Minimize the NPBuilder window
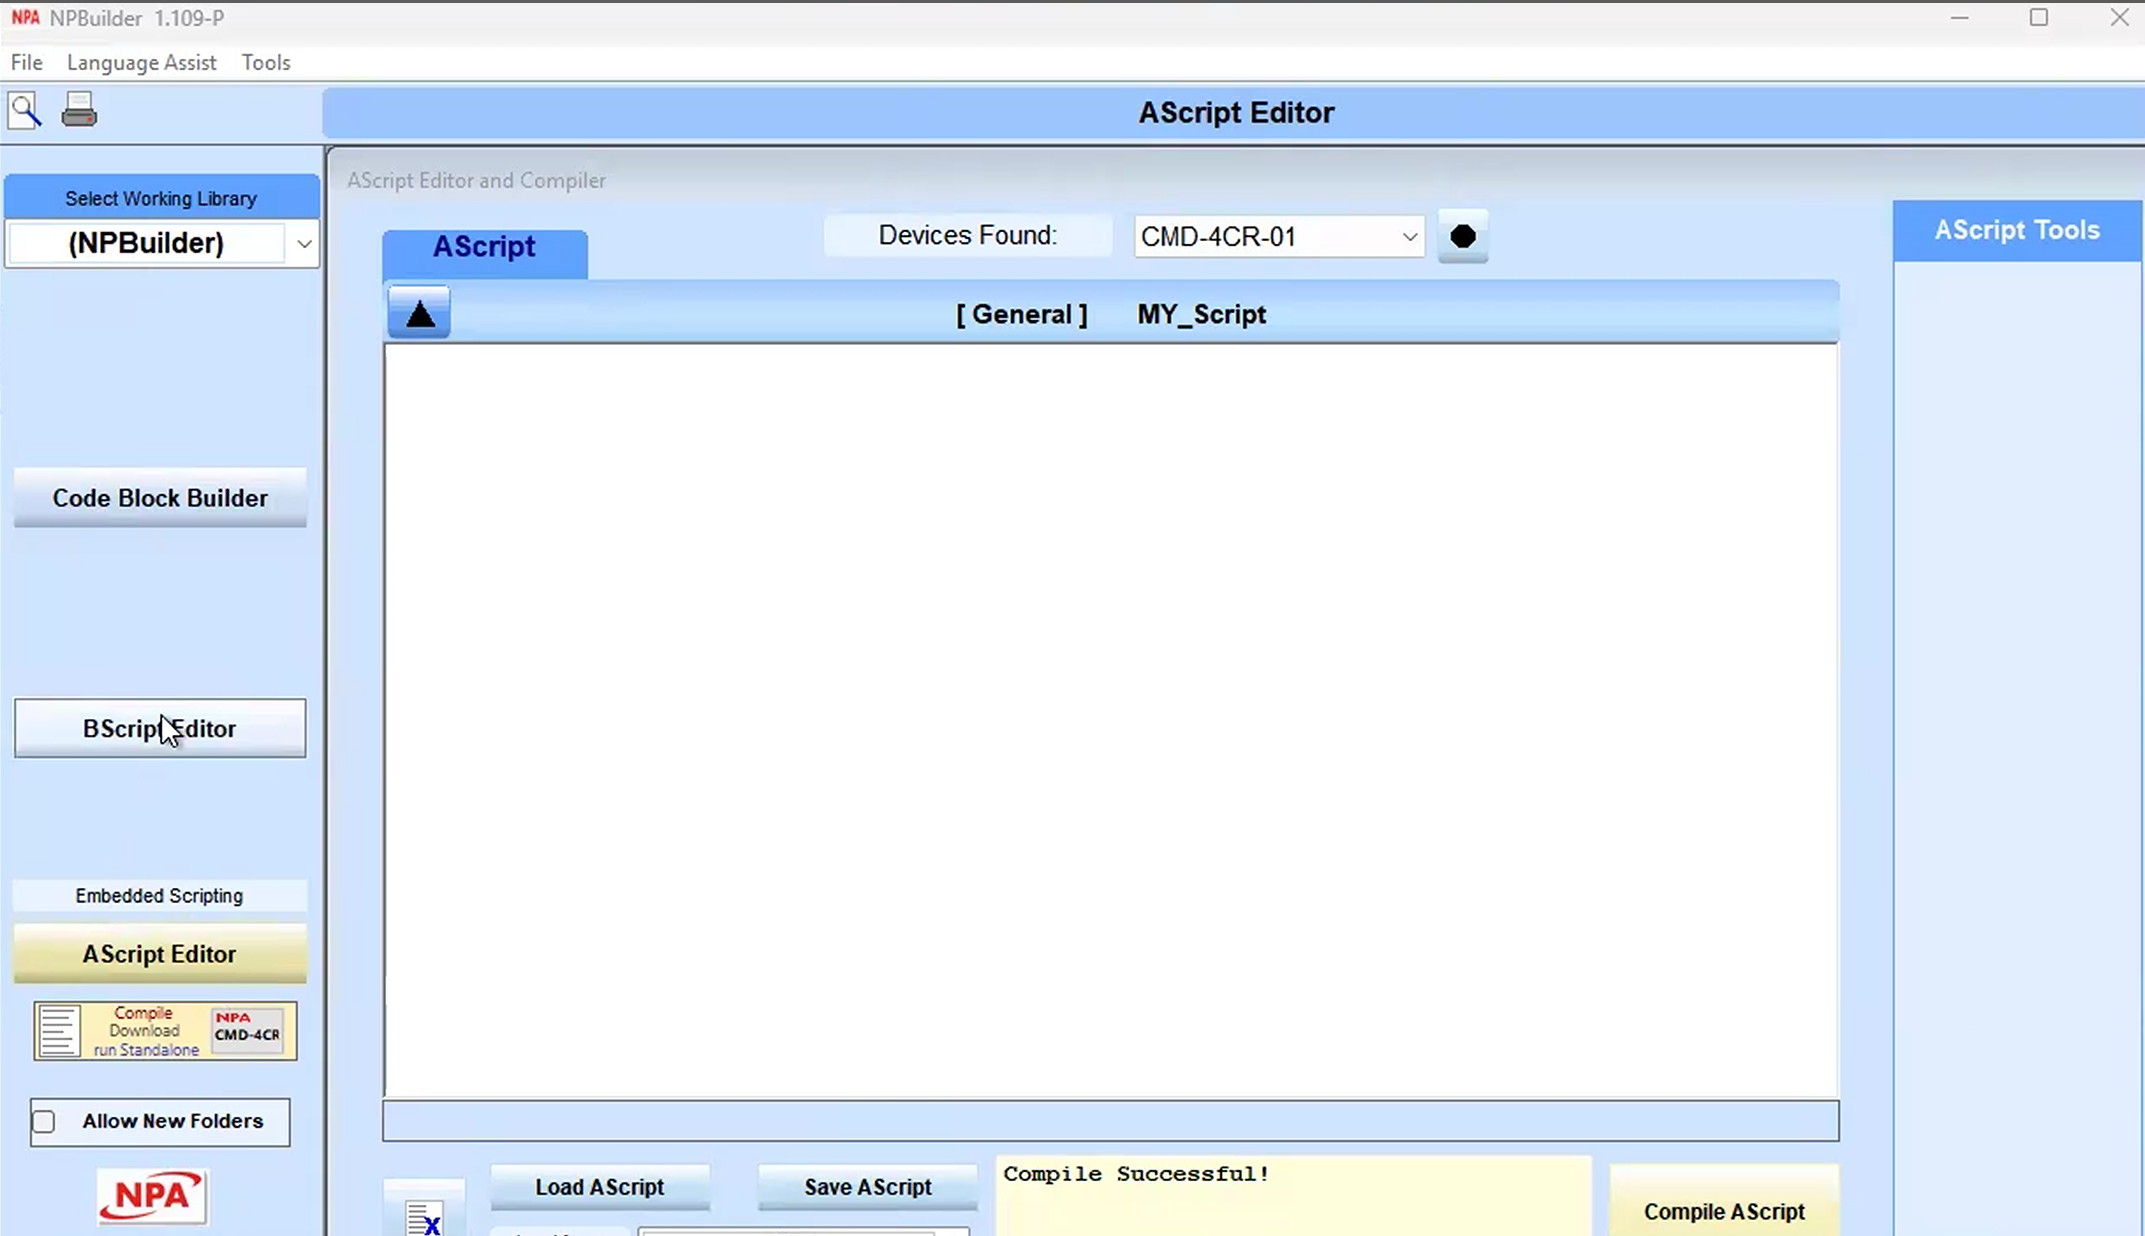Screen dimensions: 2145x1236 pos(1959,18)
